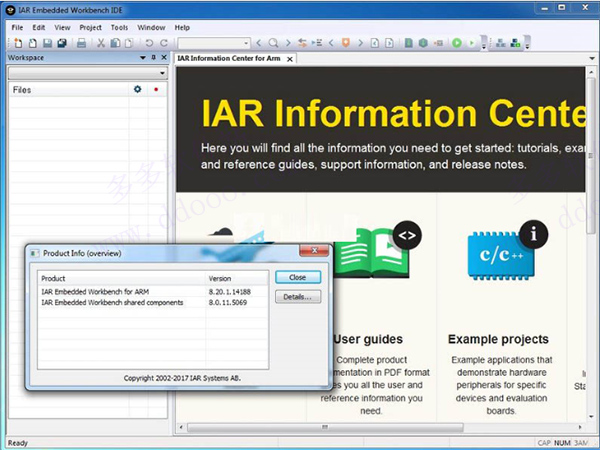
Task: Start Download and Debug green button
Action: tap(457, 43)
